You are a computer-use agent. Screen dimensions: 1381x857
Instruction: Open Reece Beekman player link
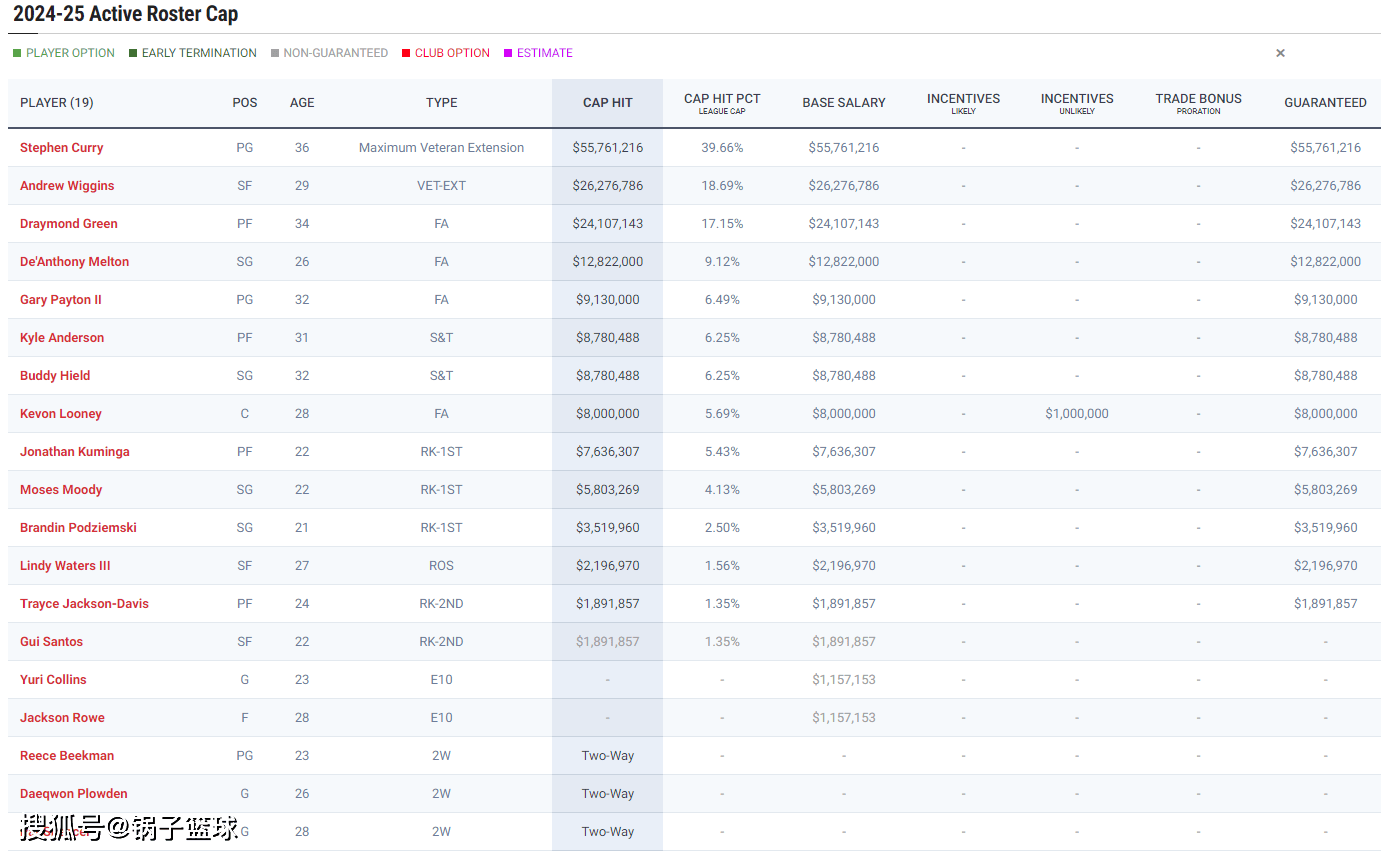67,755
